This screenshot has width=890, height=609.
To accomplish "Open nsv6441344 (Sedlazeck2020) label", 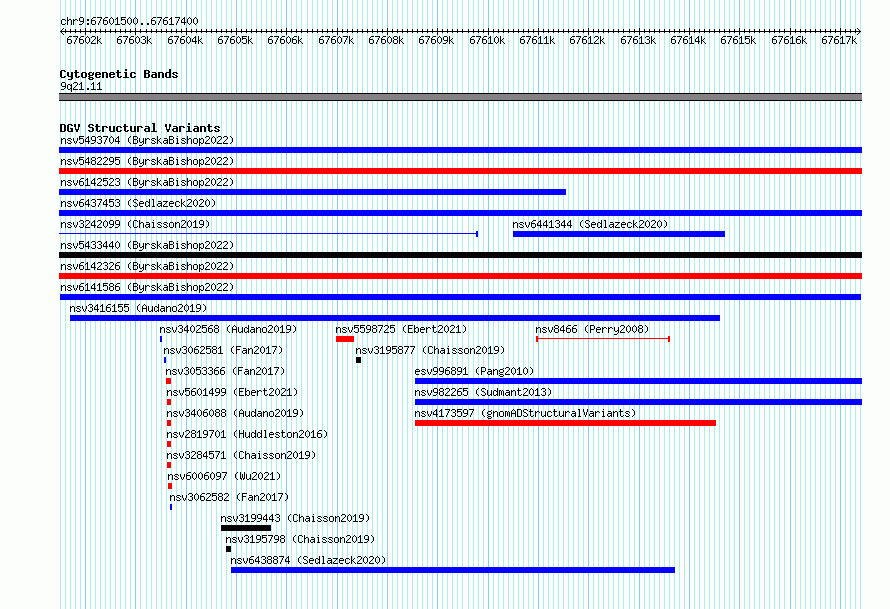I will pos(590,224).
